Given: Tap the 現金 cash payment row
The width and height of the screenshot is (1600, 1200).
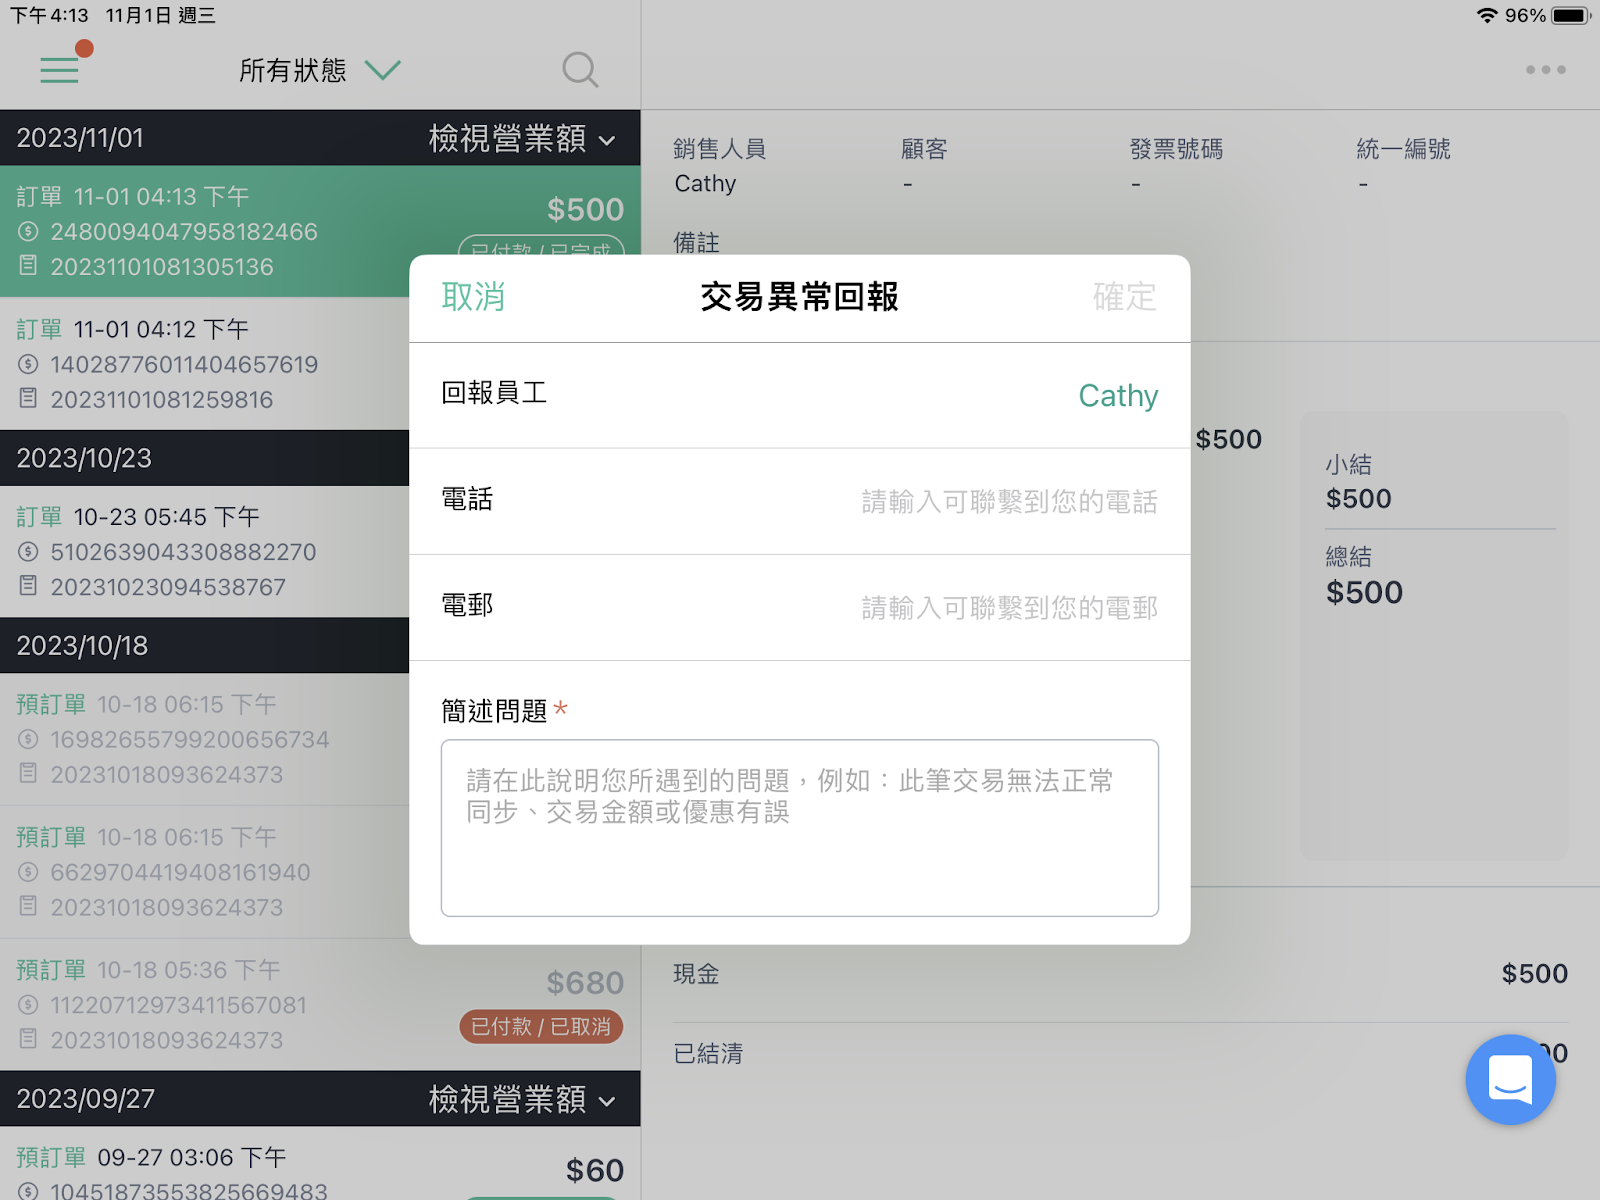Looking at the screenshot, I should click(x=1120, y=974).
